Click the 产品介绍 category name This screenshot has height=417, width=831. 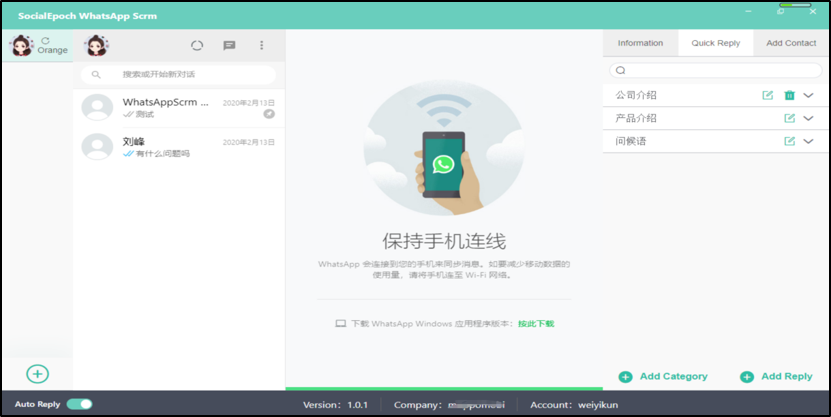(636, 118)
